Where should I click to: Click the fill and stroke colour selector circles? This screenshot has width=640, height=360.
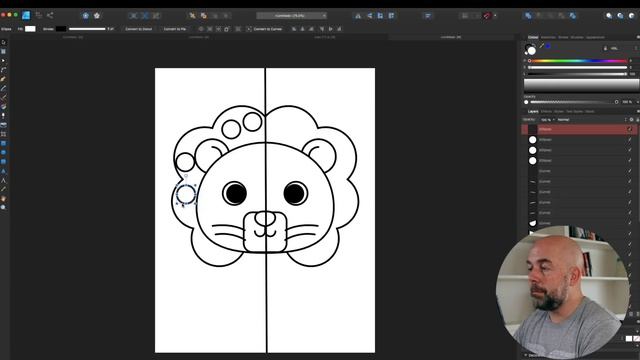tap(530, 49)
